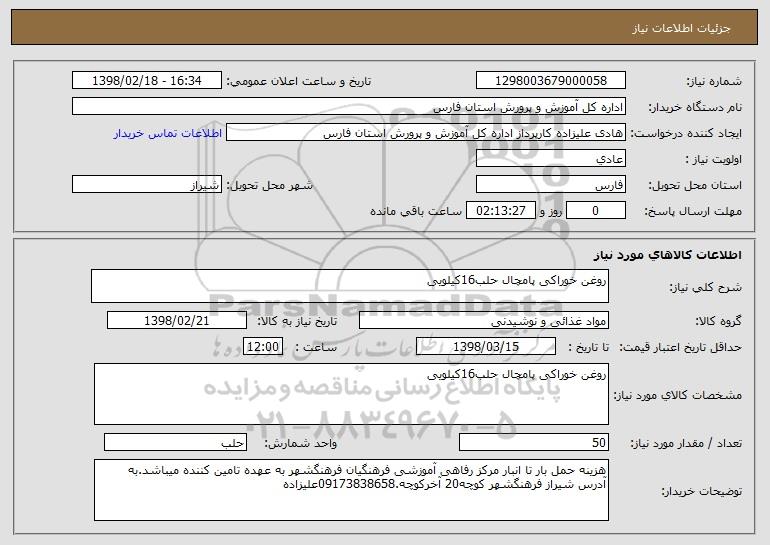Screen dimensions: 770x545
Task: Click the توضیحات خریدار text box
Action: coord(351,490)
